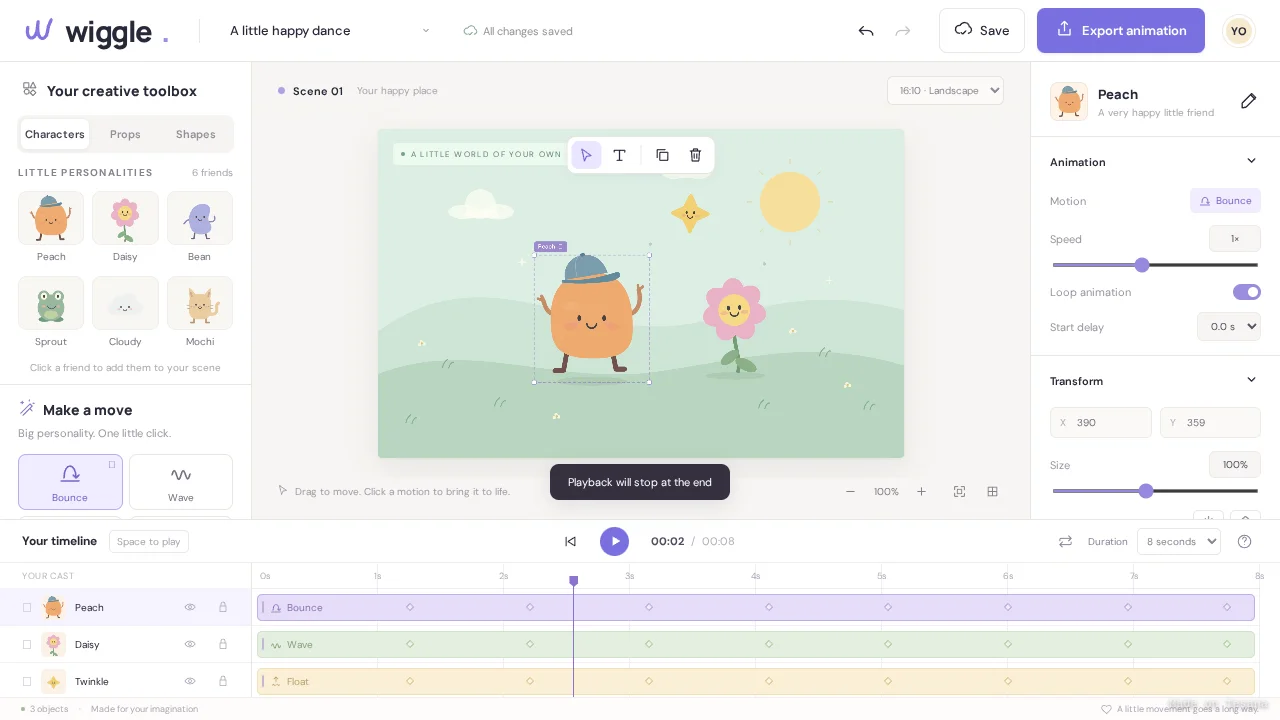The image size is (1280, 720).
Task: Play the animation
Action: (614, 541)
